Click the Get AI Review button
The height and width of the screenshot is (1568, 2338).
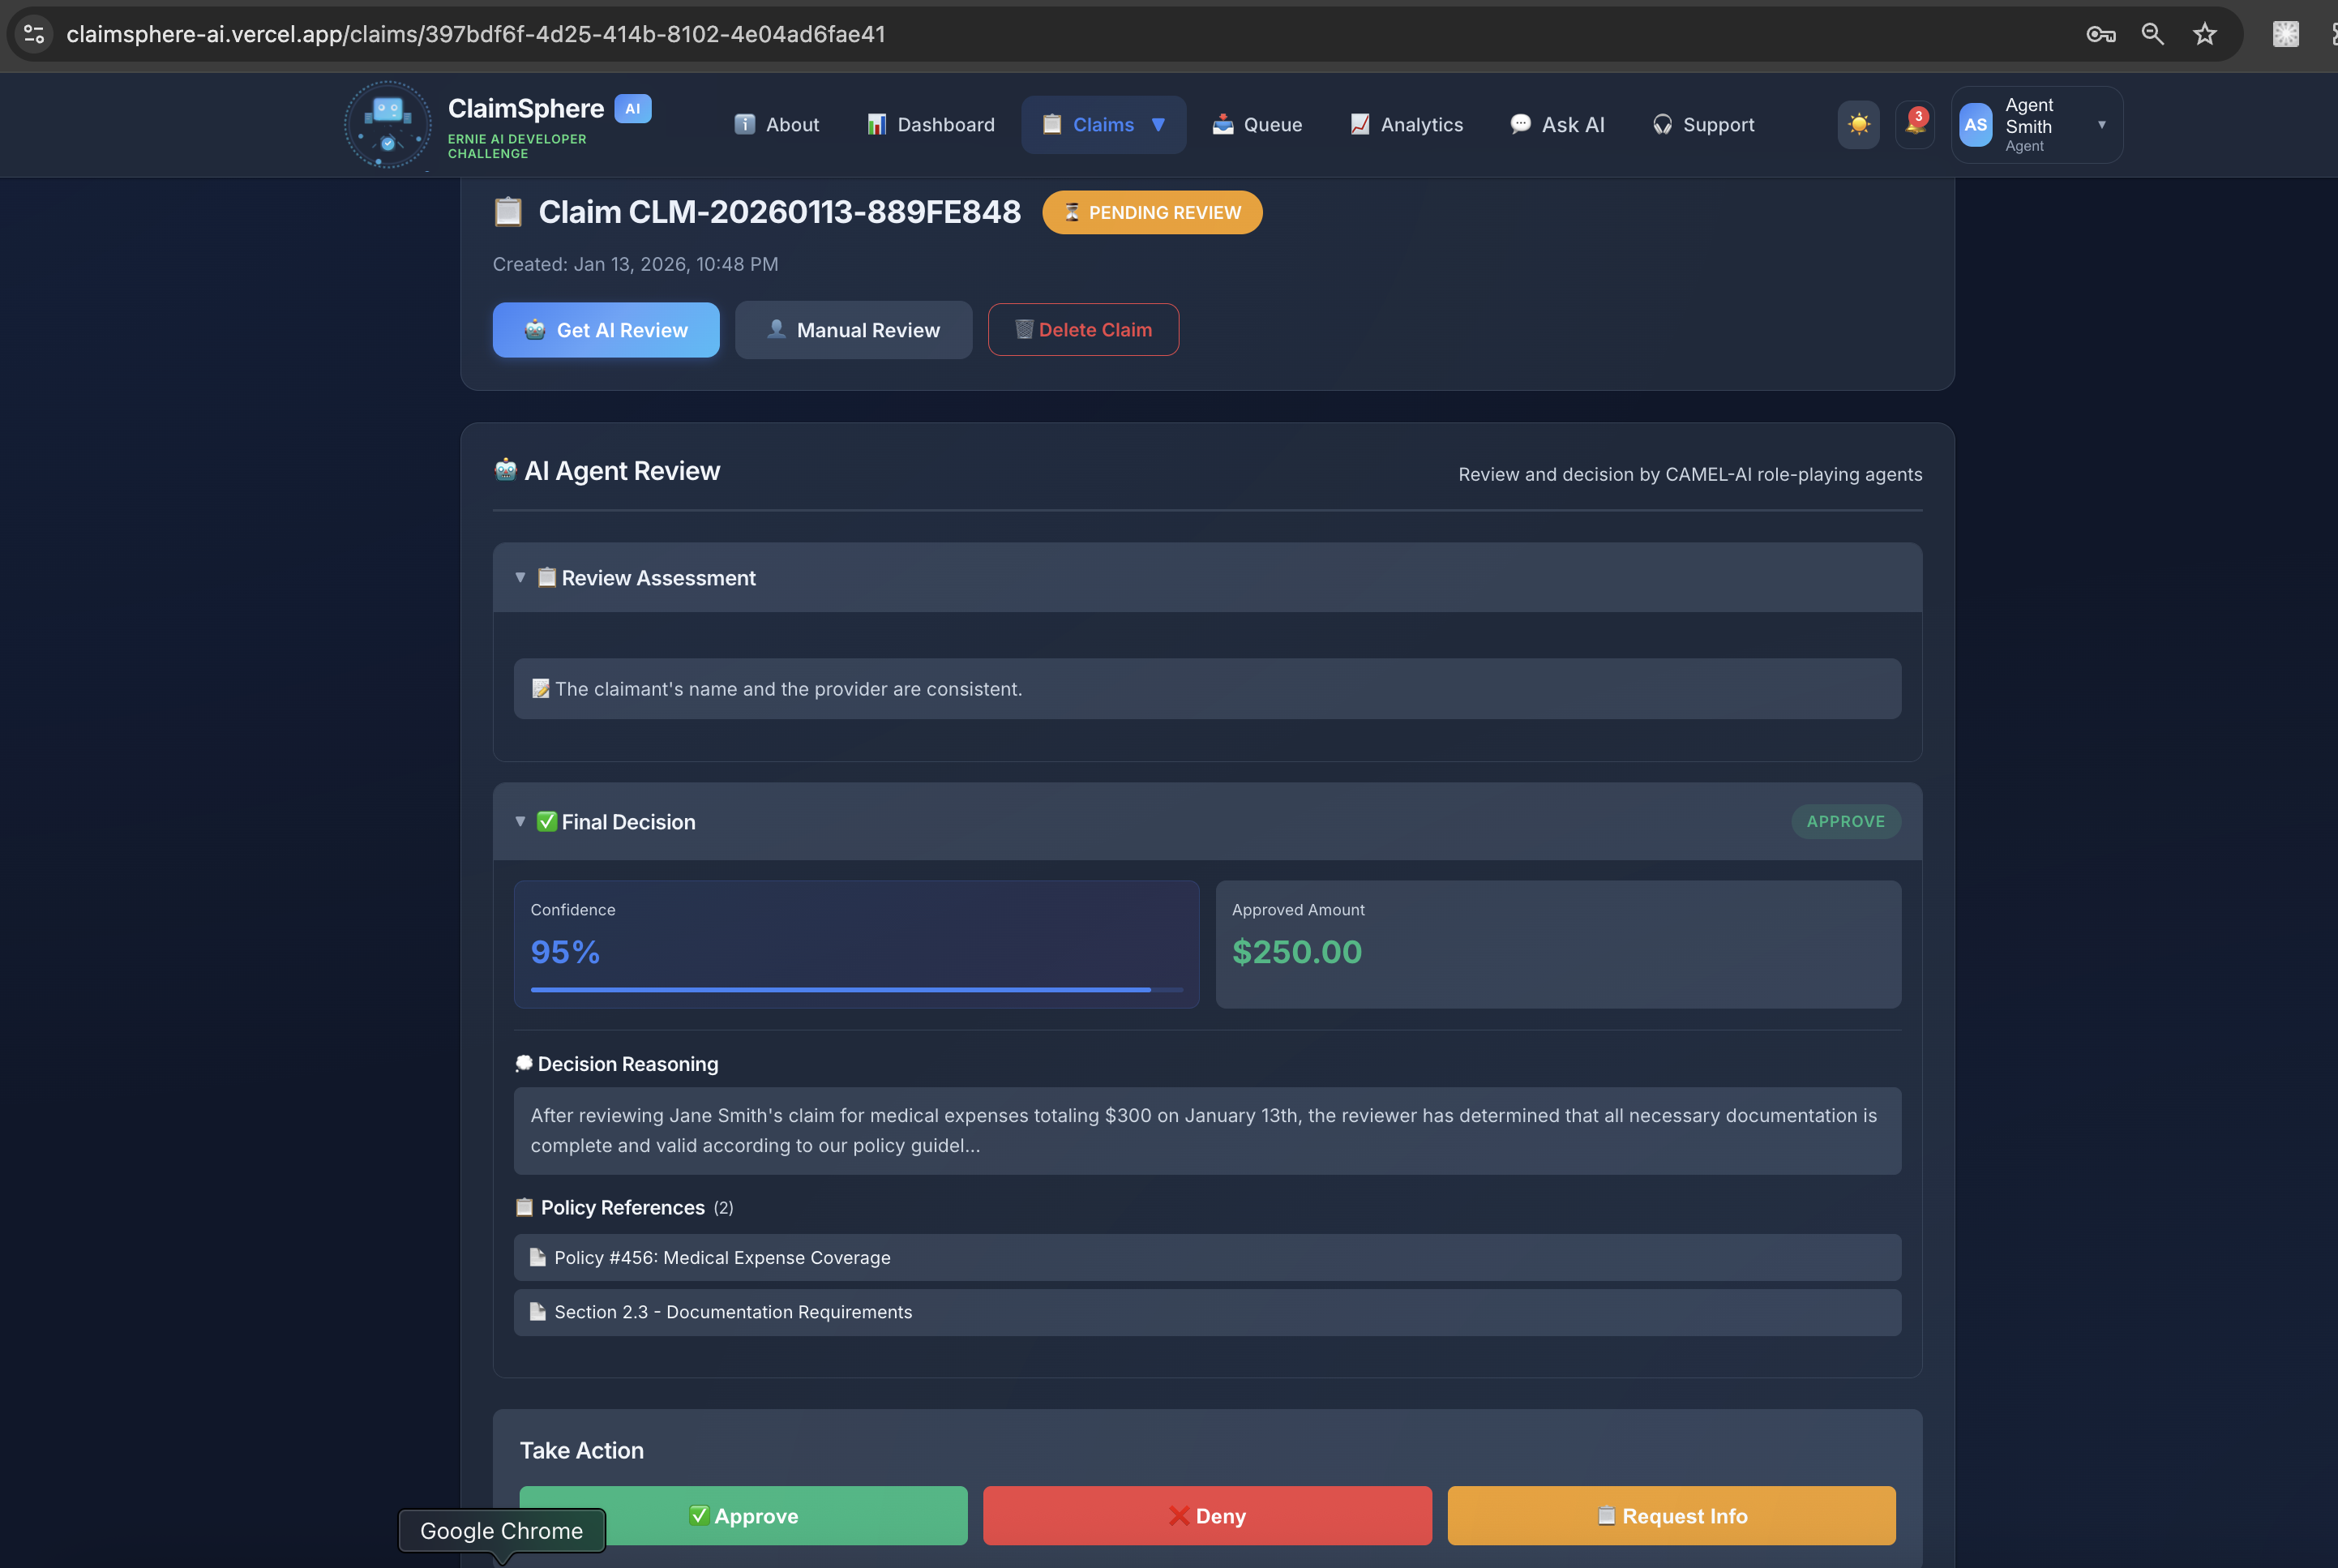click(x=605, y=330)
